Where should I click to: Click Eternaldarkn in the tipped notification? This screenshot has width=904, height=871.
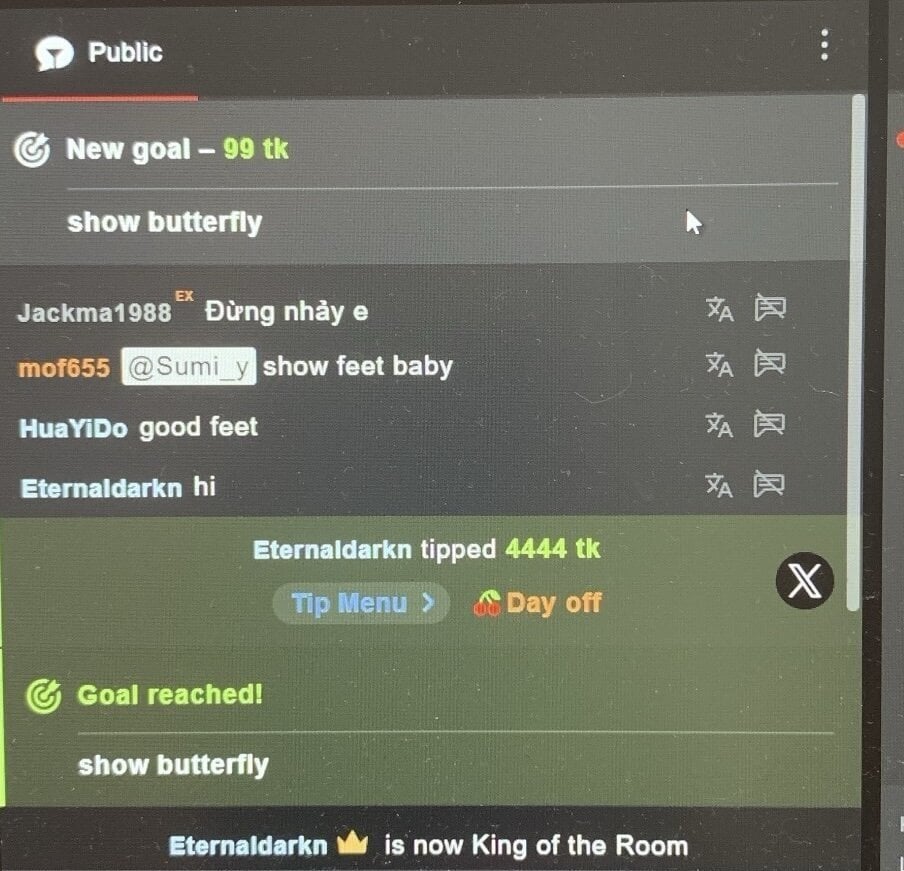[332, 550]
